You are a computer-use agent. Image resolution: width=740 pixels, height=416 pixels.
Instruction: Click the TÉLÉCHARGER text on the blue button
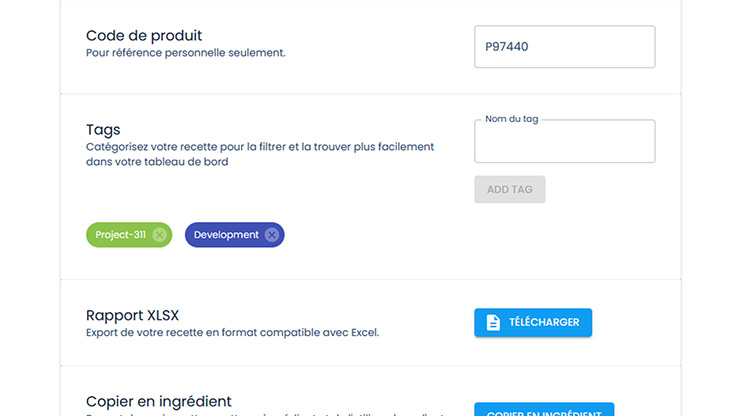coord(544,323)
